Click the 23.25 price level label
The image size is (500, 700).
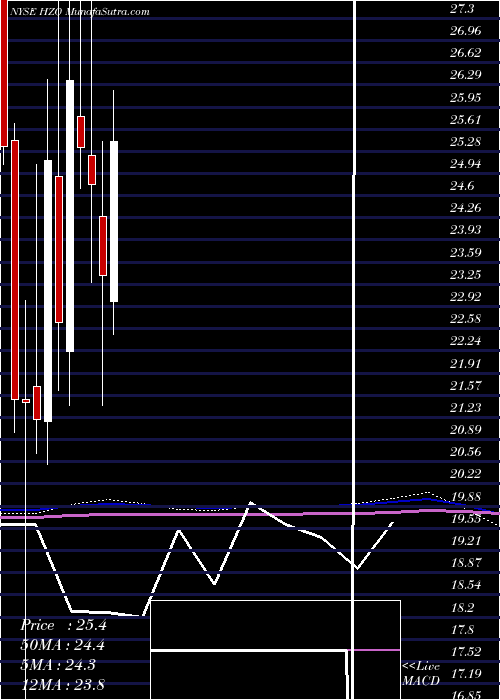click(466, 275)
